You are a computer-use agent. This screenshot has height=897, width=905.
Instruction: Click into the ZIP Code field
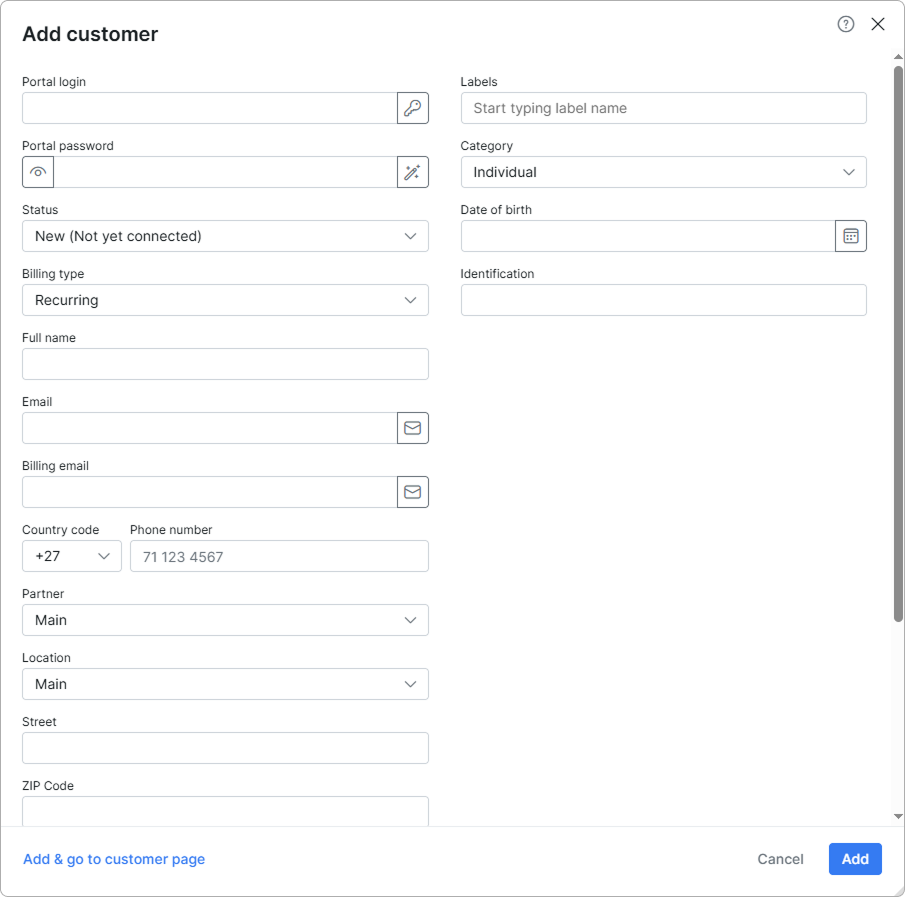pos(225,811)
